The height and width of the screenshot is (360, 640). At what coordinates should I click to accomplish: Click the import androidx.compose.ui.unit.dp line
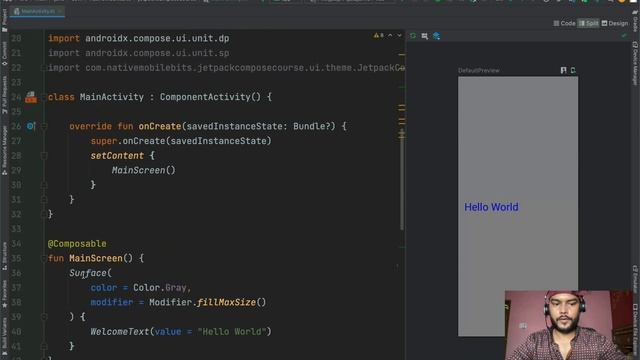139,38
